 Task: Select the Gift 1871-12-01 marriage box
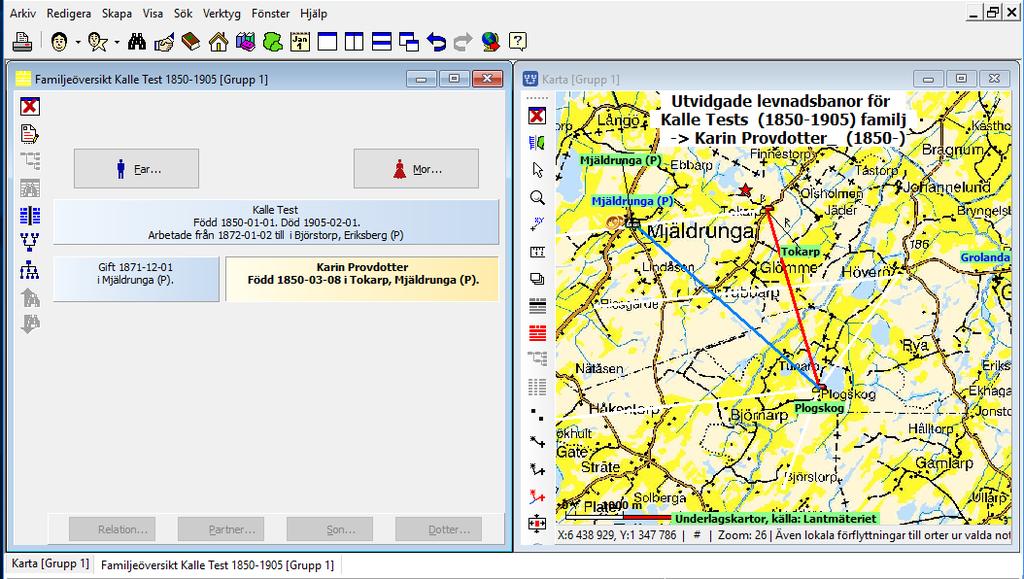pos(136,279)
